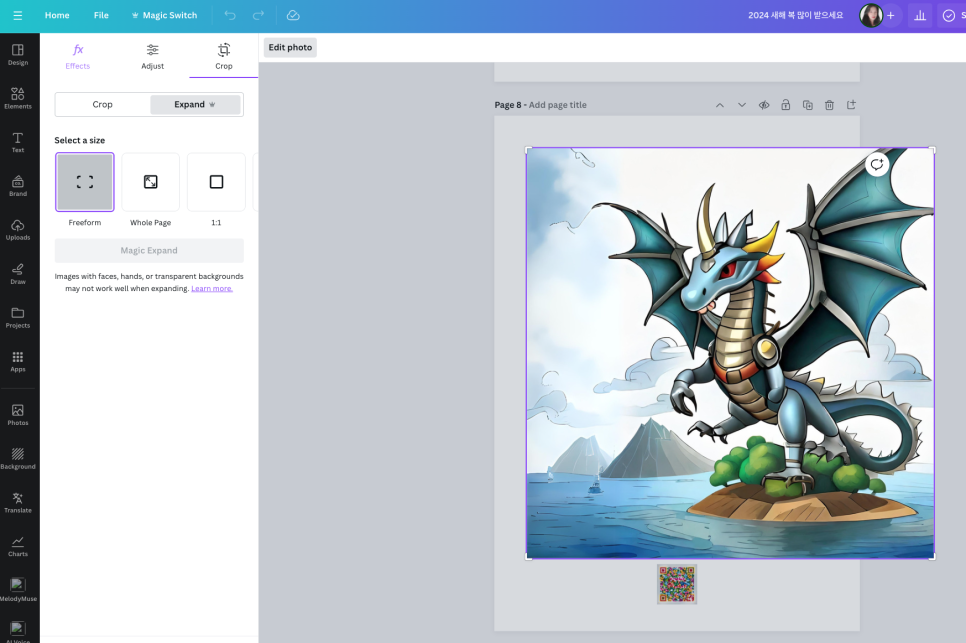Duplicate Page 8
Image resolution: width=966 pixels, height=643 pixels.
tap(808, 105)
